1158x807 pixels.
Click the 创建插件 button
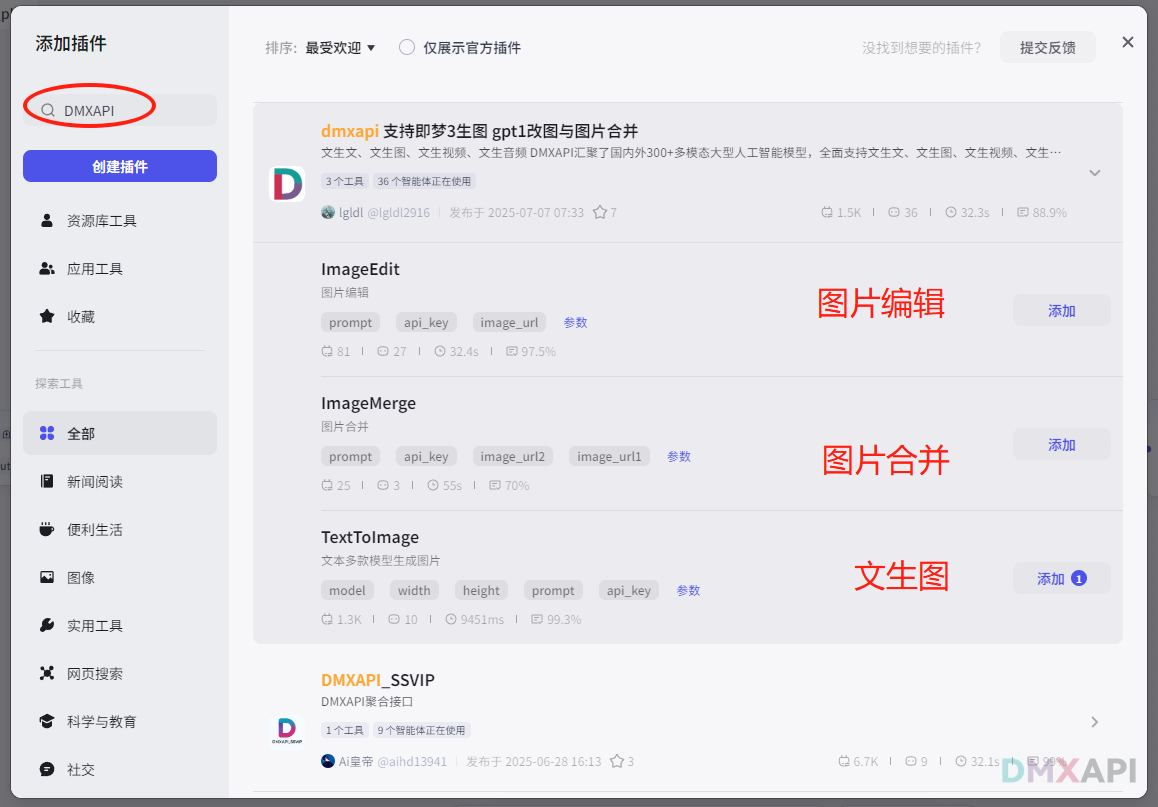pyautogui.click(x=119, y=165)
